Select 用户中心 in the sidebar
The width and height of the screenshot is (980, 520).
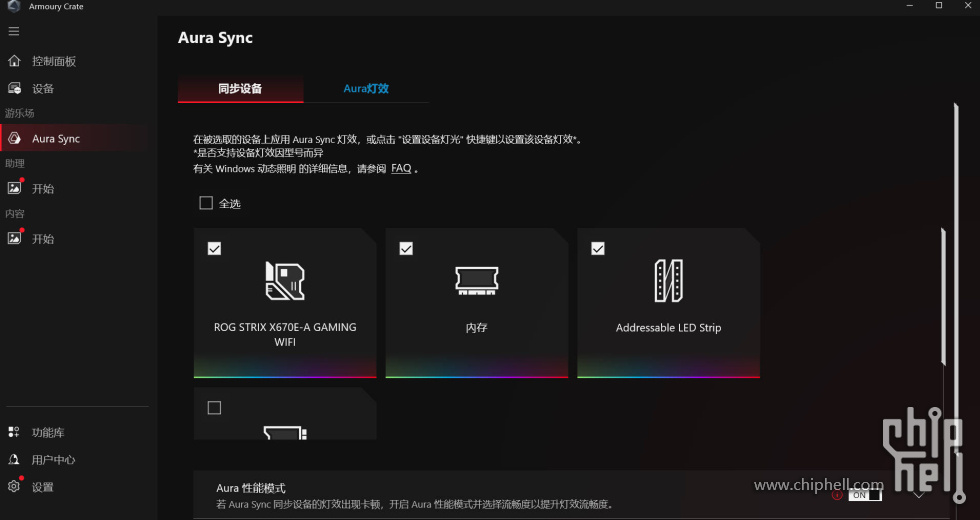click(x=54, y=460)
